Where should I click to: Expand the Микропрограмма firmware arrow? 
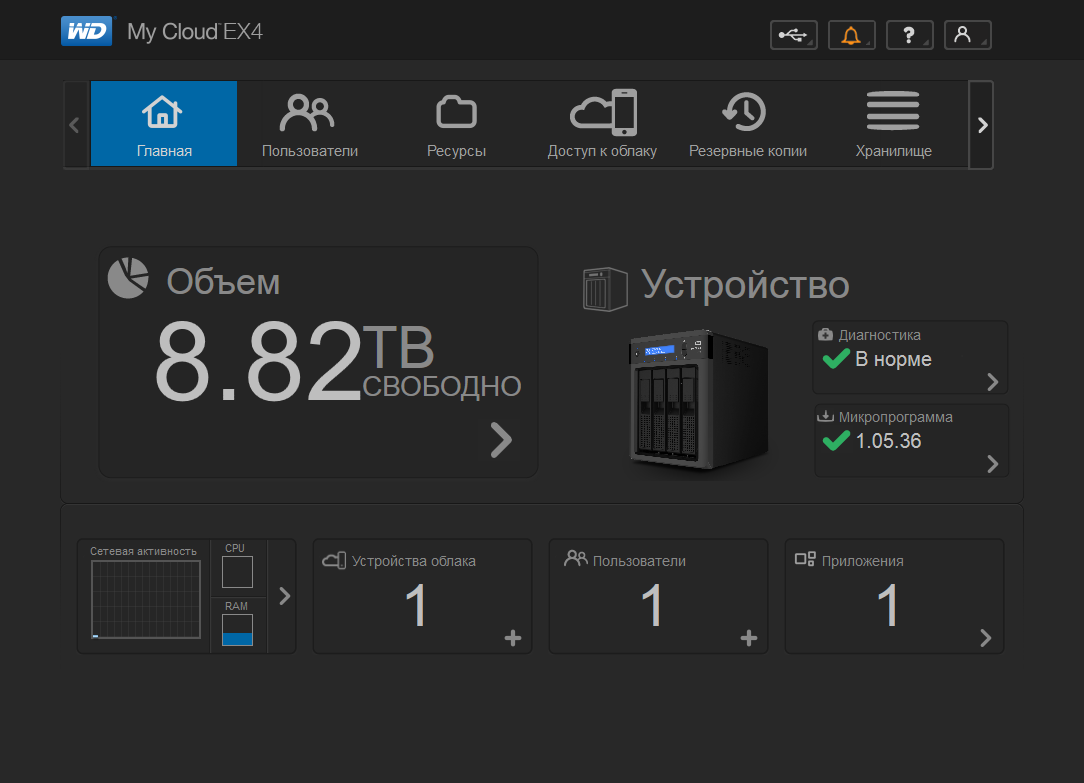pos(992,463)
